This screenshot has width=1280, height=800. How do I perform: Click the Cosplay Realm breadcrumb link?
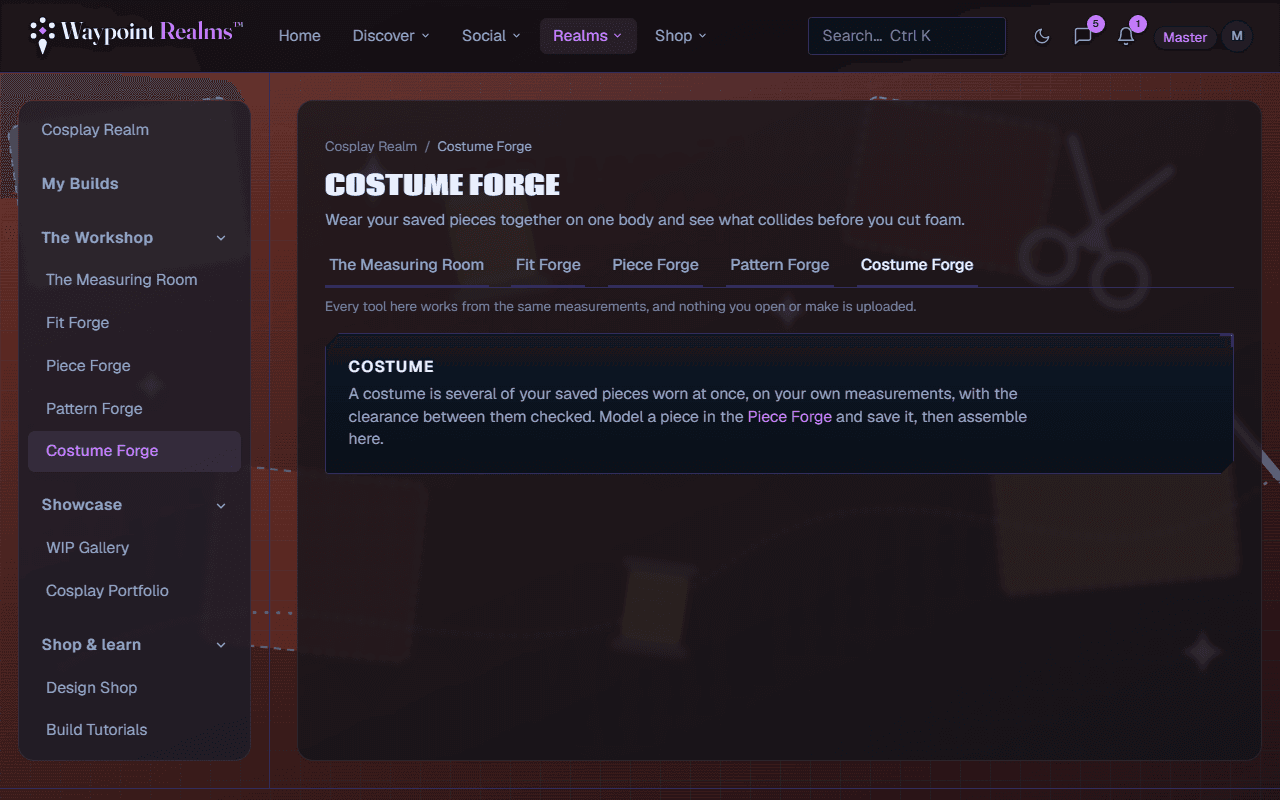(371, 146)
